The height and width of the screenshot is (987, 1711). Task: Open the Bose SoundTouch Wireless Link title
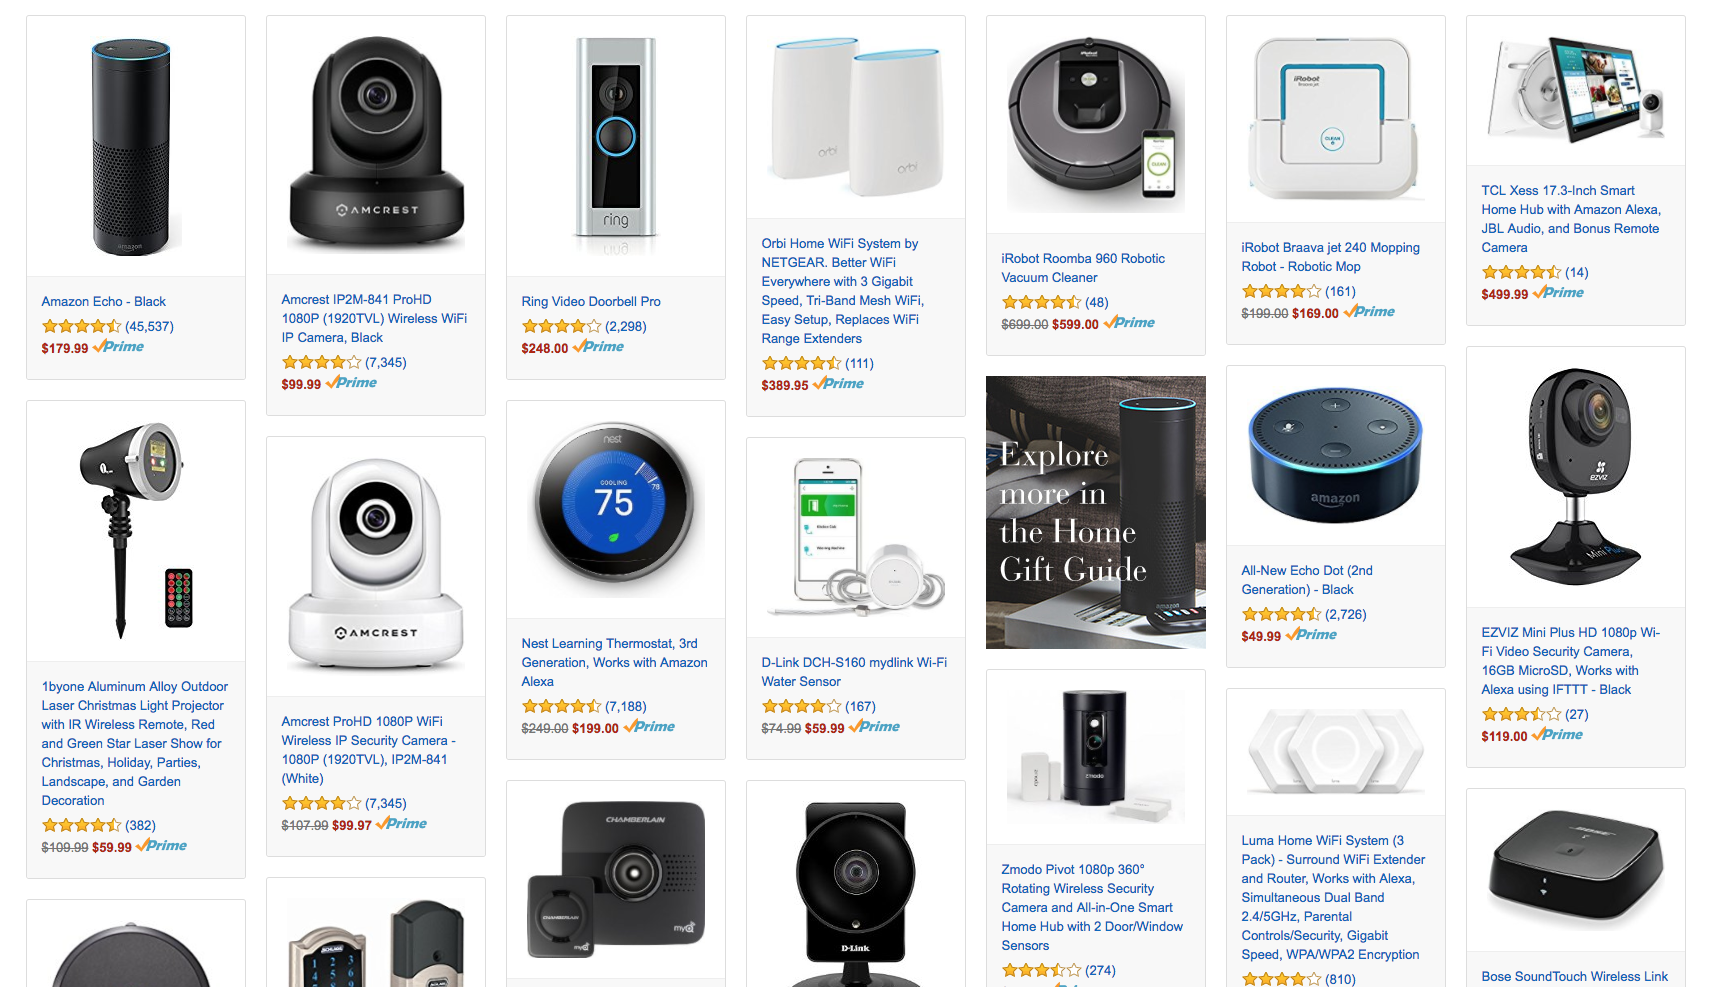1574,976
